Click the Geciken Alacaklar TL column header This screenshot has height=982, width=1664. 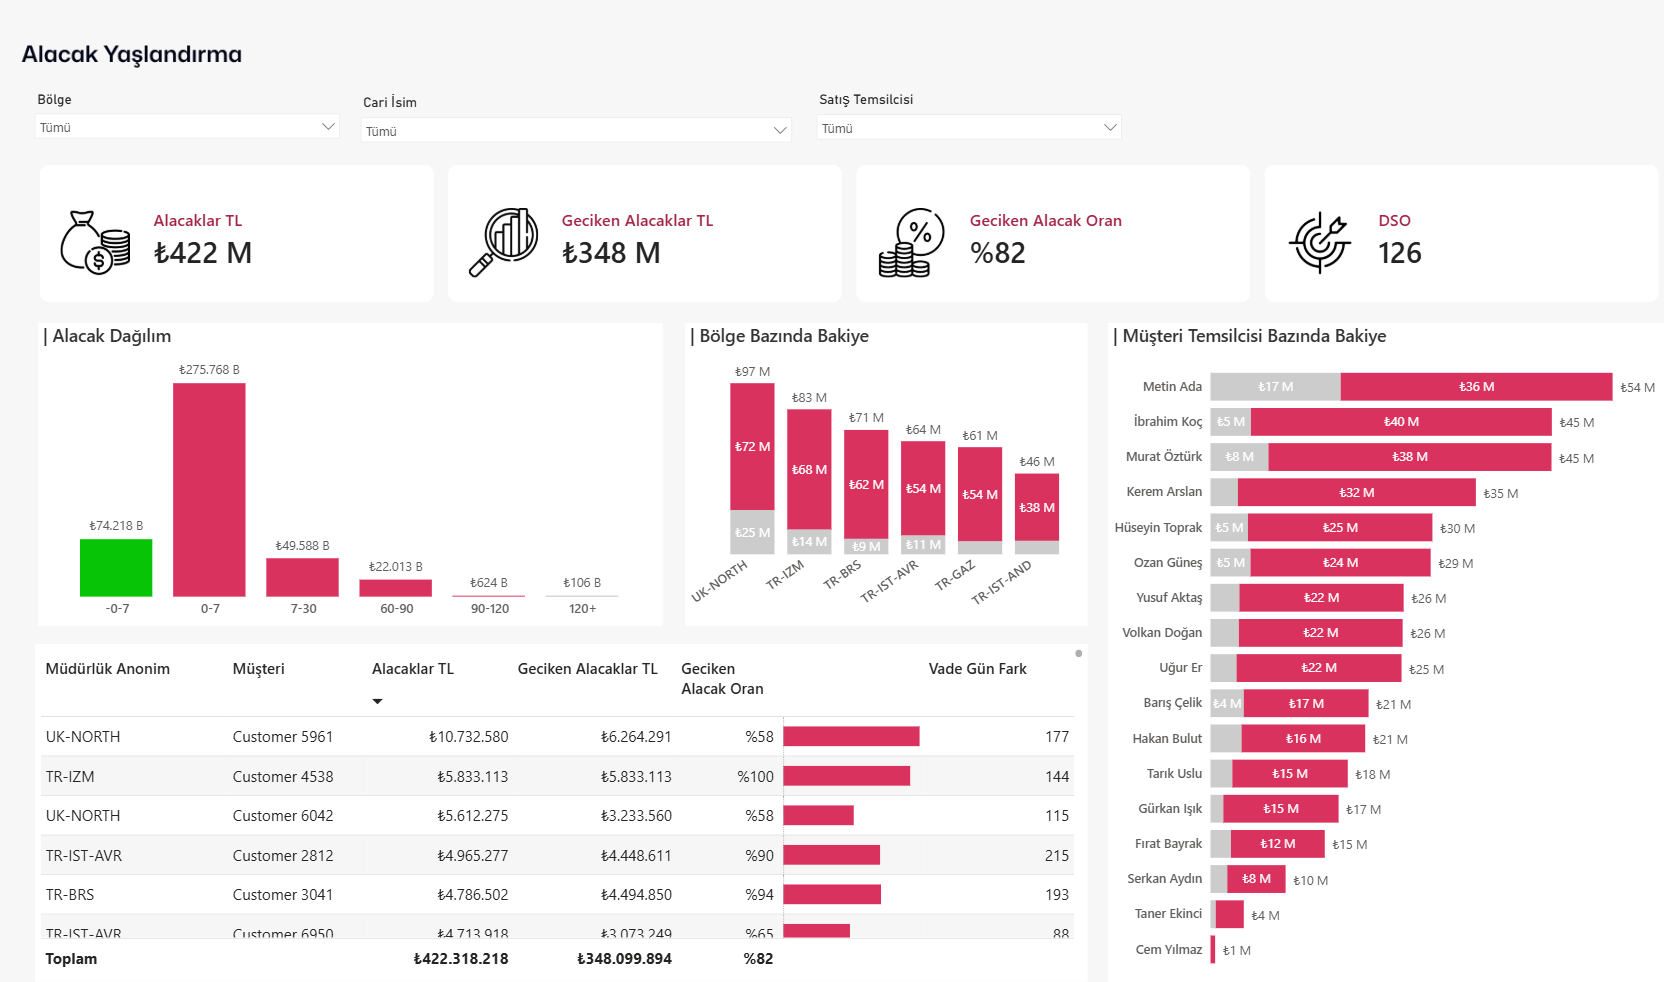tap(588, 669)
